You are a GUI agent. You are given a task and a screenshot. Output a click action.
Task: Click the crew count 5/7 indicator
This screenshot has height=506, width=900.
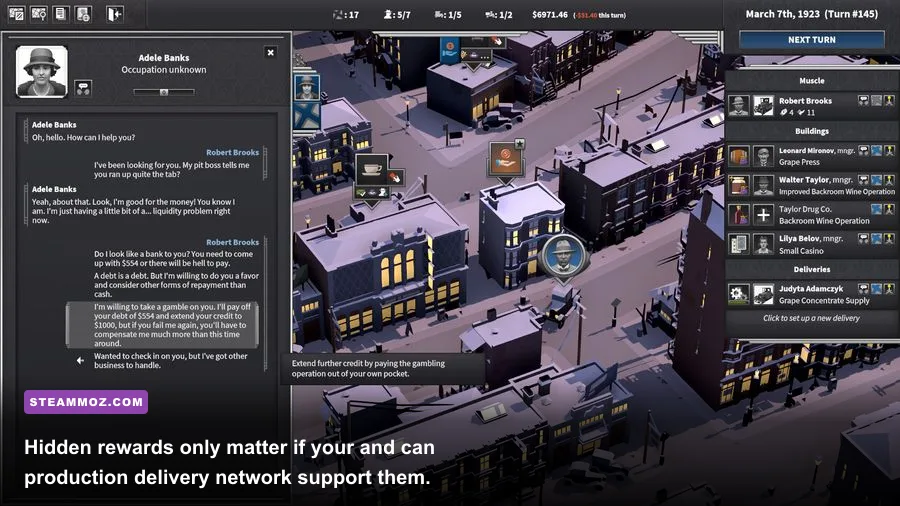click(x=397, y=14)
